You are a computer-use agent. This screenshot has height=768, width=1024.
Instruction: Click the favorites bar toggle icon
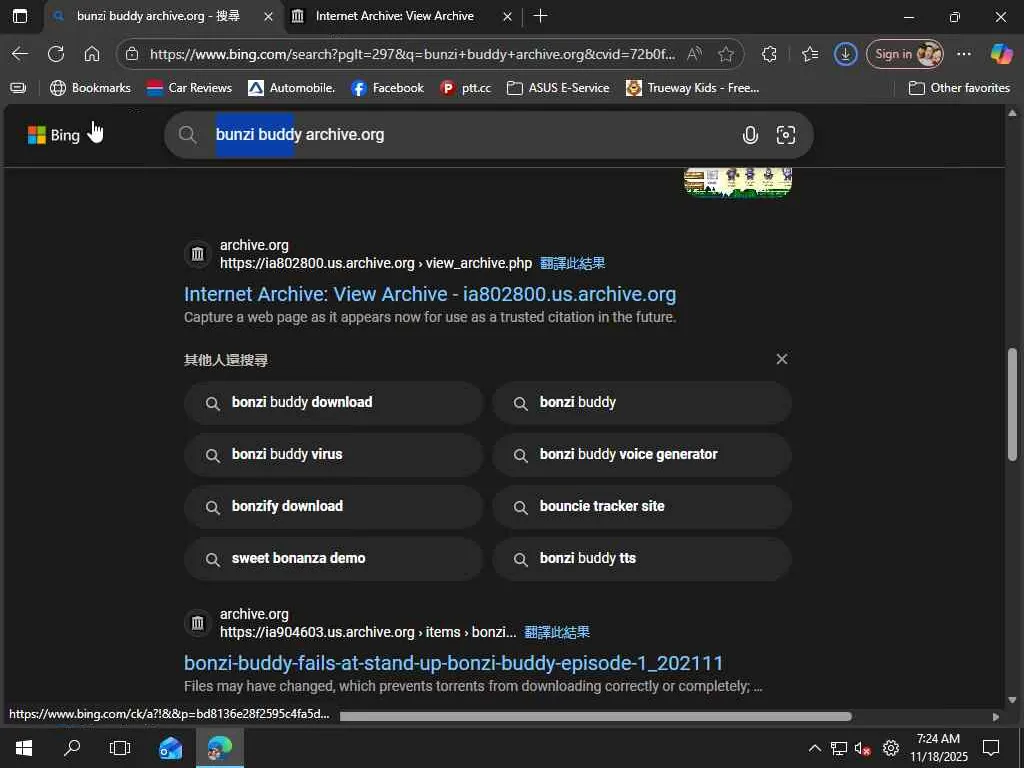coord(18,88)
